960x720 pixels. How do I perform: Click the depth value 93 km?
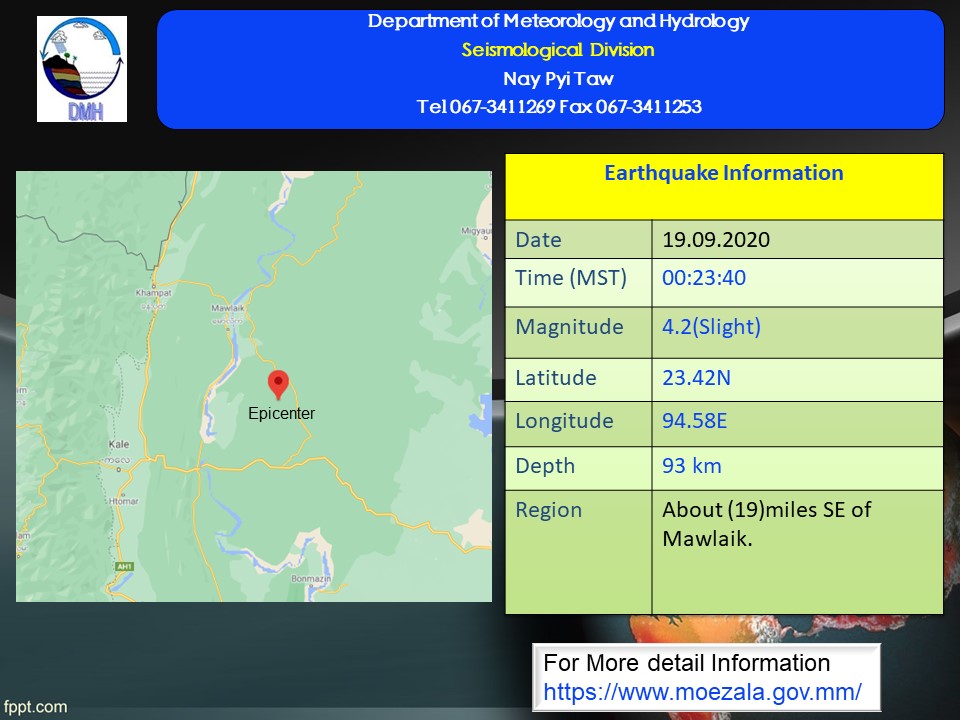(x=691, y=466)
